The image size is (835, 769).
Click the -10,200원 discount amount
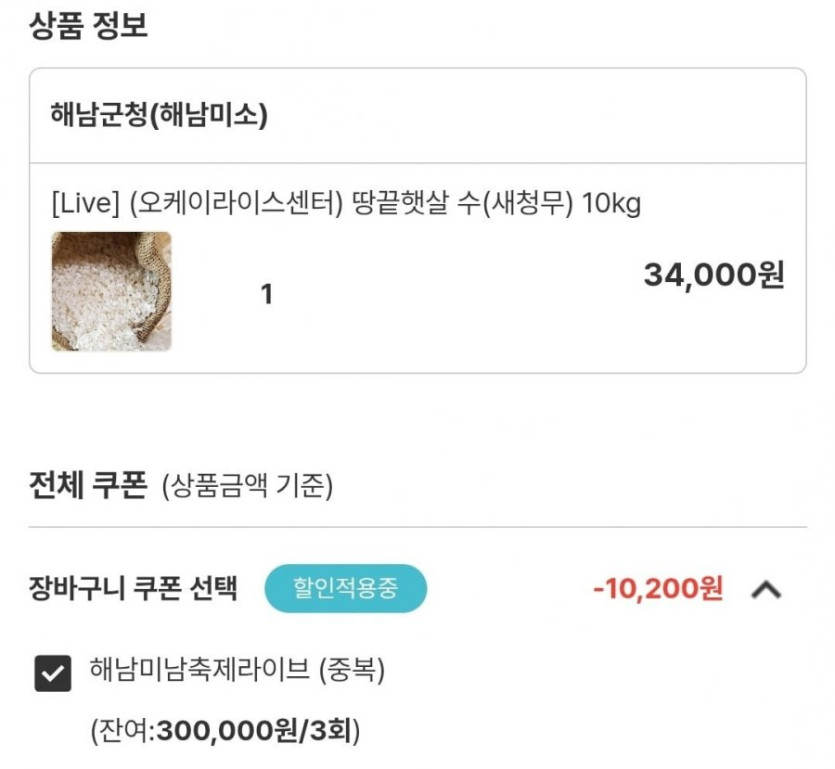click(657, 588)
